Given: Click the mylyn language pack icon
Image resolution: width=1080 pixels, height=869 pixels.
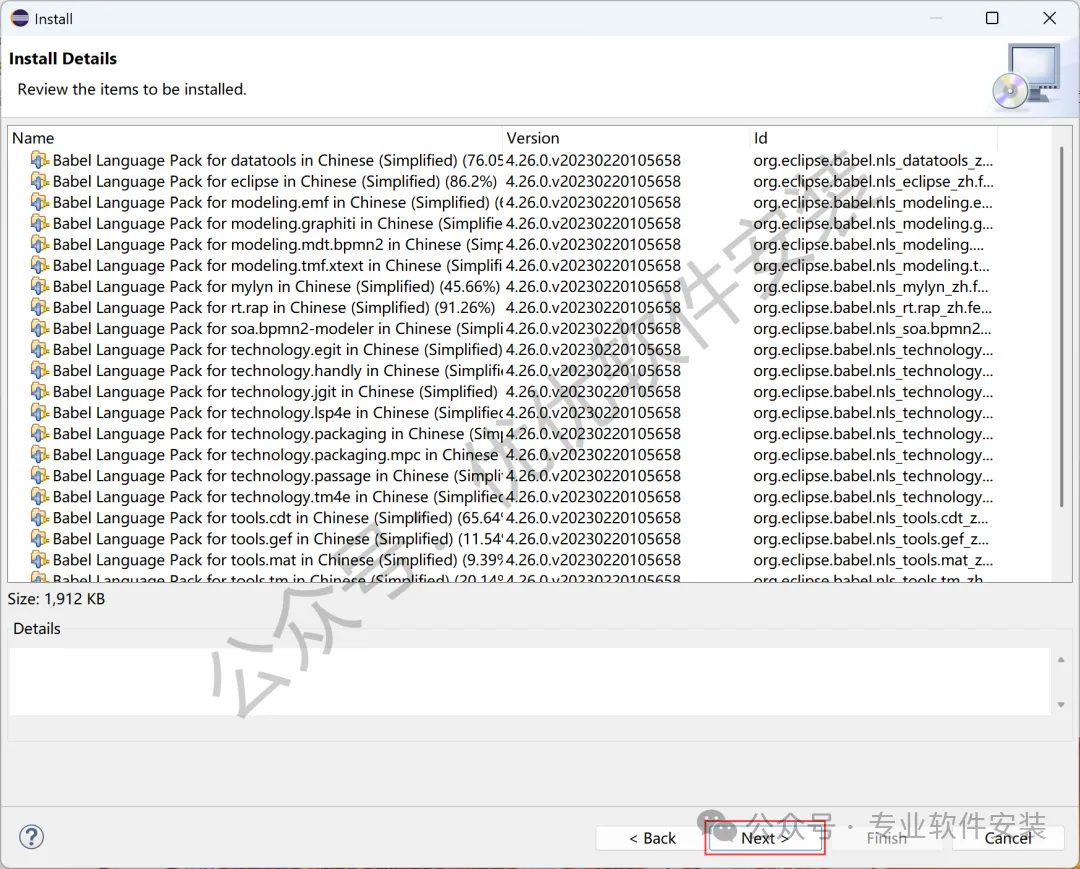Looking at the screenshot, I should 40,286.
